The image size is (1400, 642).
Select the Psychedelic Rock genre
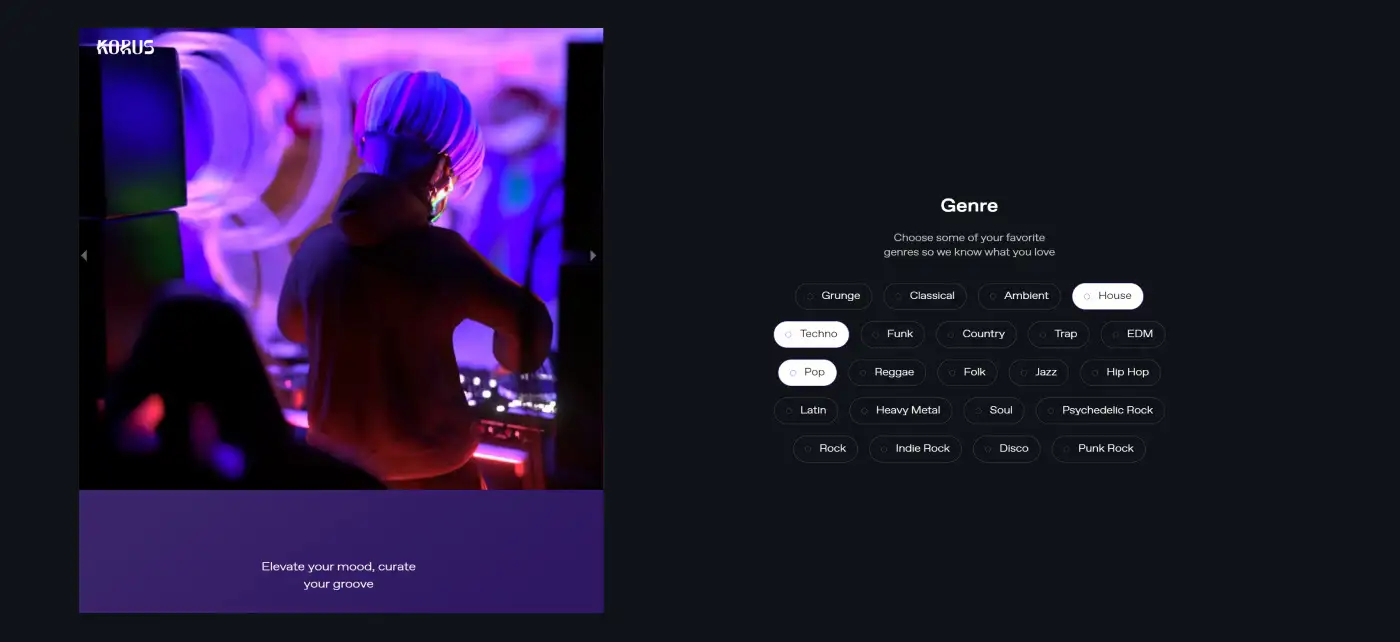pyautogui.click(x=1100, y=410)
